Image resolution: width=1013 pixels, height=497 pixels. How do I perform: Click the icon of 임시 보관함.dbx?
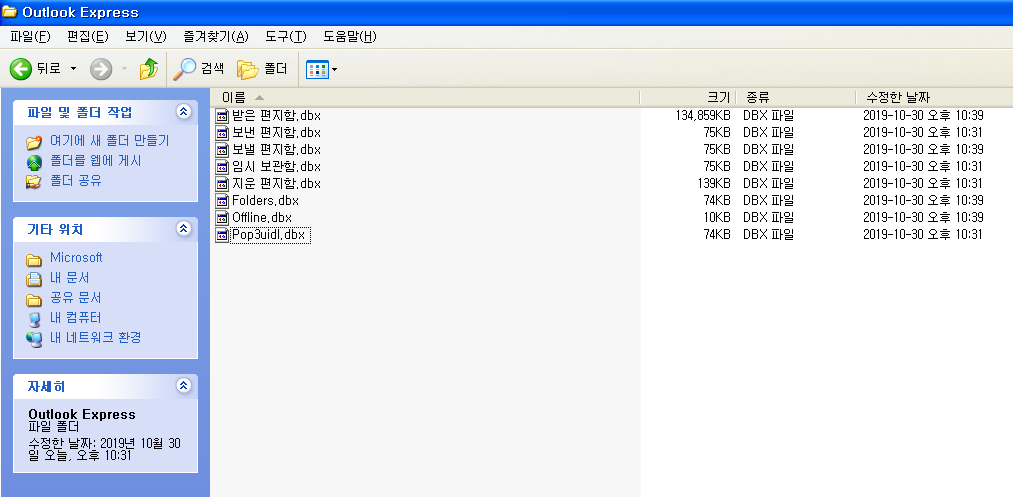point(222,167)
